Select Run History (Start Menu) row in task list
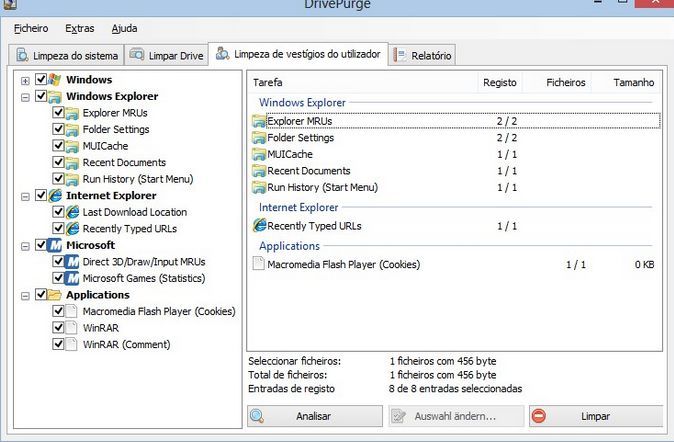Screen dimensions: 674x442 [x=456, y=187]
